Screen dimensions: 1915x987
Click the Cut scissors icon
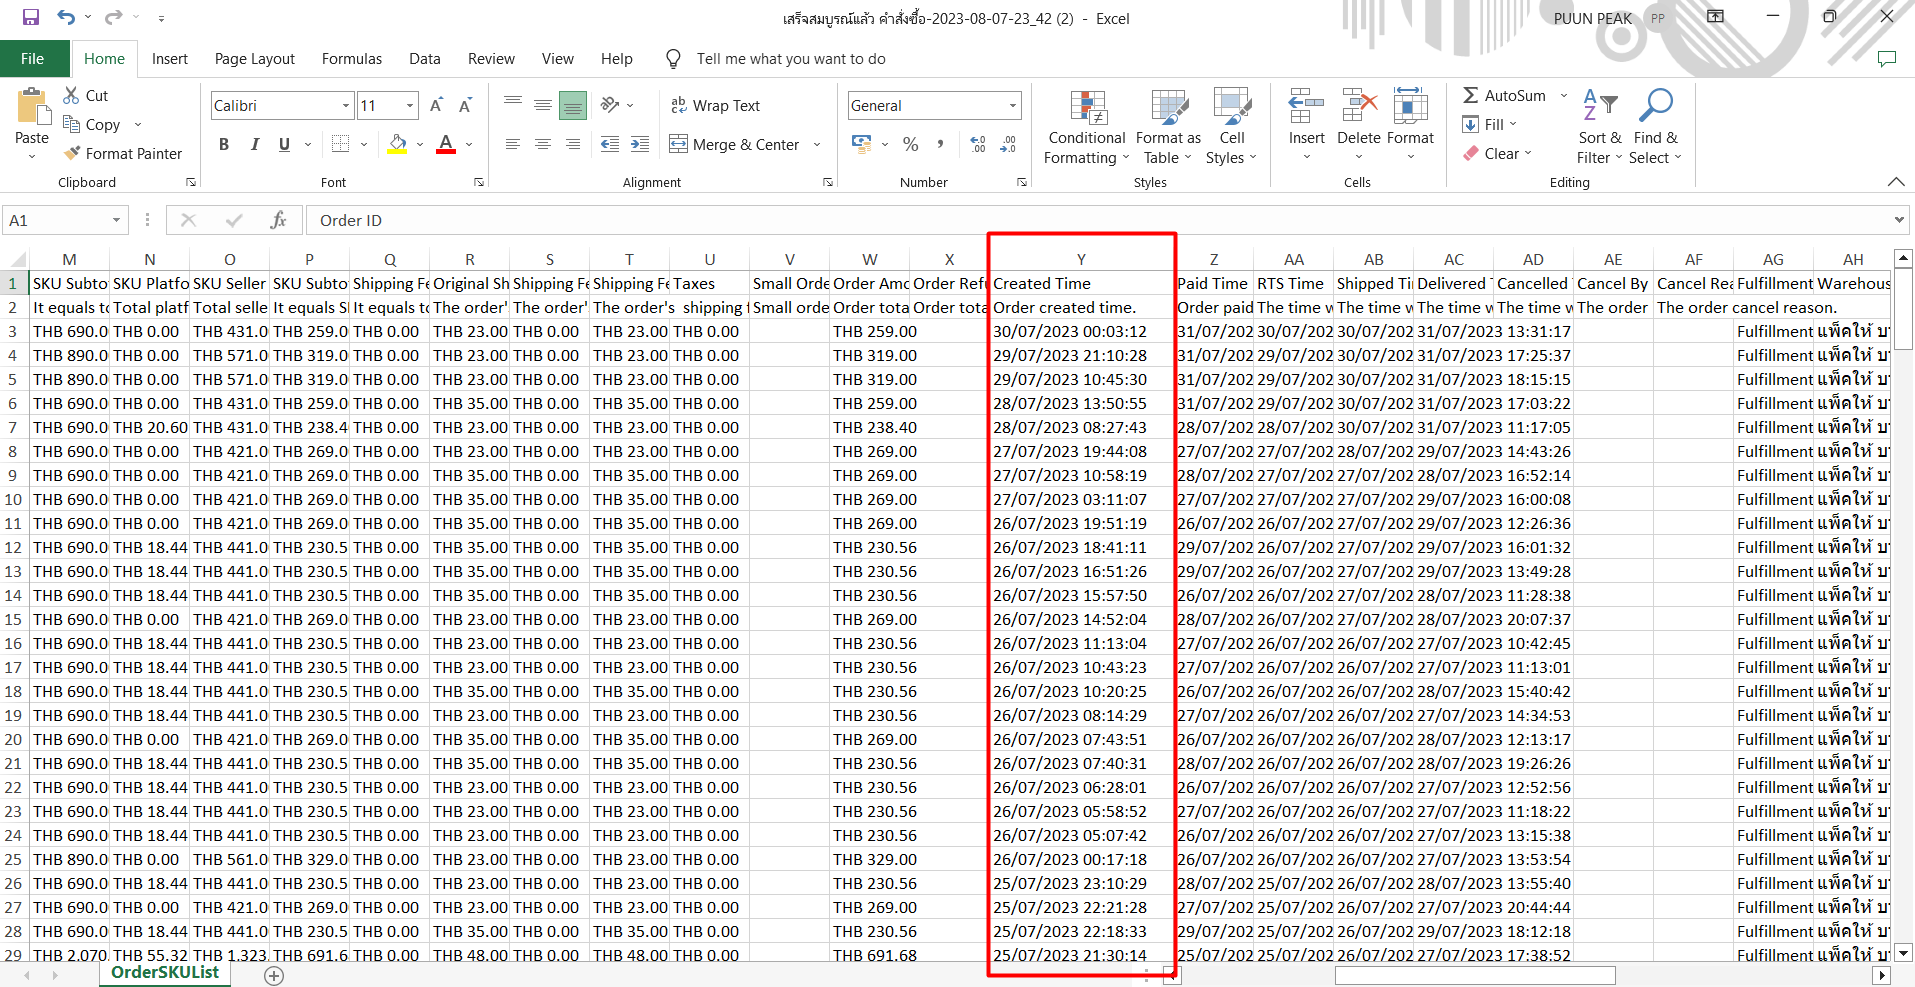click(x=71, y=95)
